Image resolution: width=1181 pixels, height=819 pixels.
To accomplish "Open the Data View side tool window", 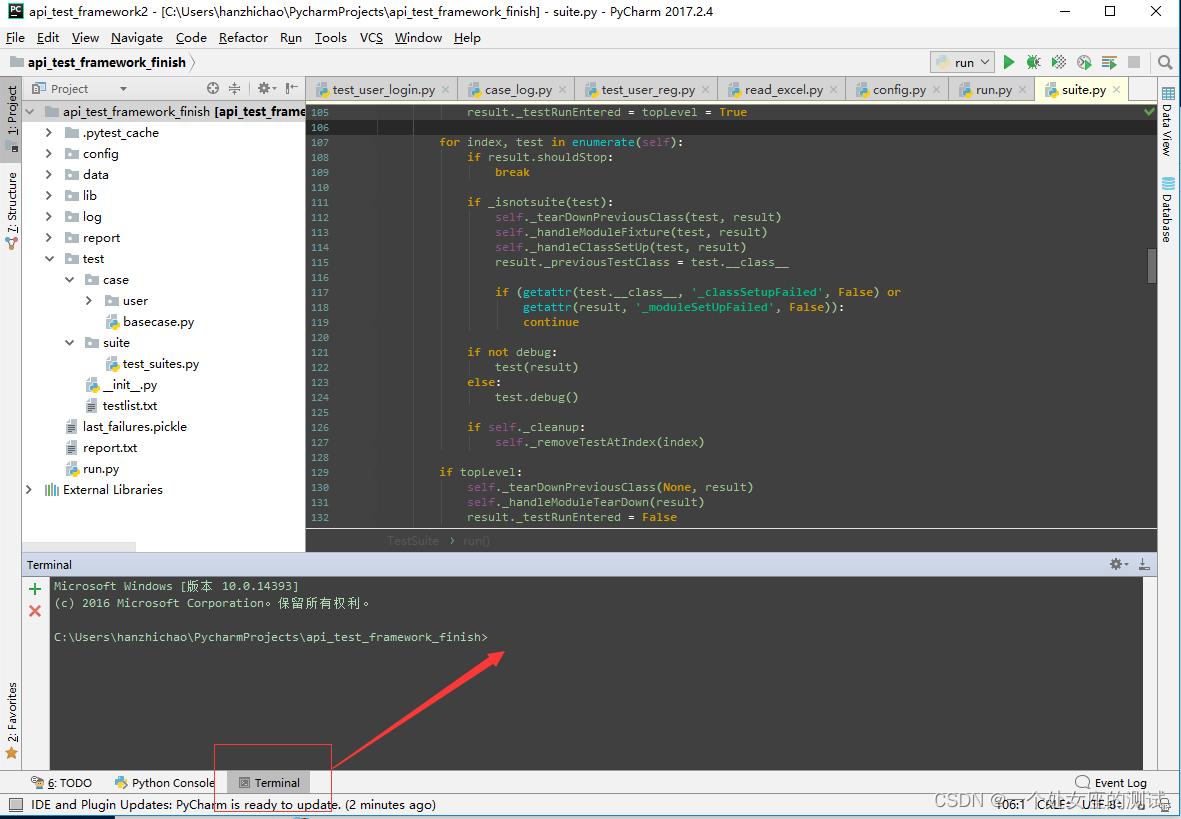I will click(x=1167, y=121).
